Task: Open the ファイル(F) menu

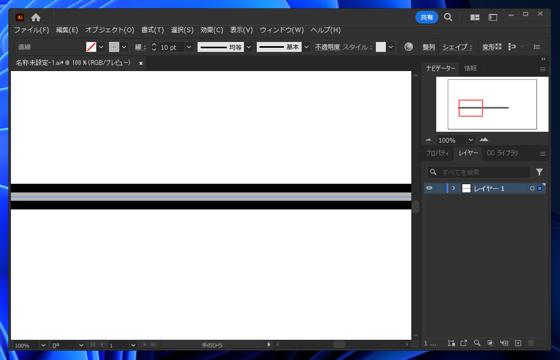Action: (x=31, y=30)
